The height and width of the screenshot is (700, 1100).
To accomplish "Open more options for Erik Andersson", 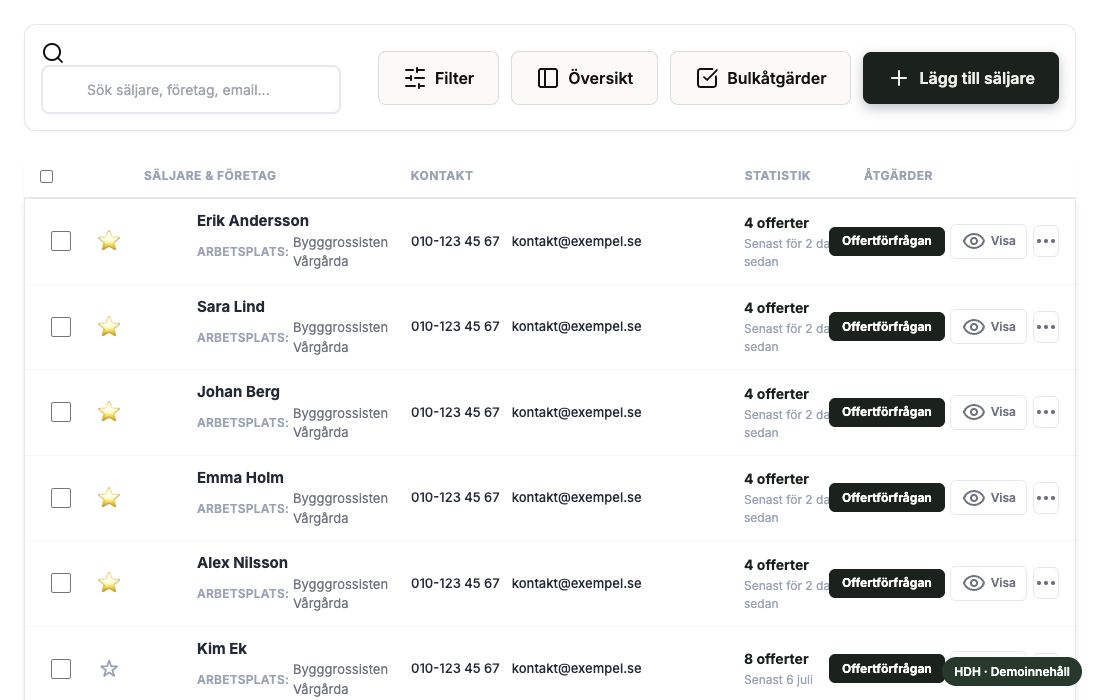I will click(1045, 241).
